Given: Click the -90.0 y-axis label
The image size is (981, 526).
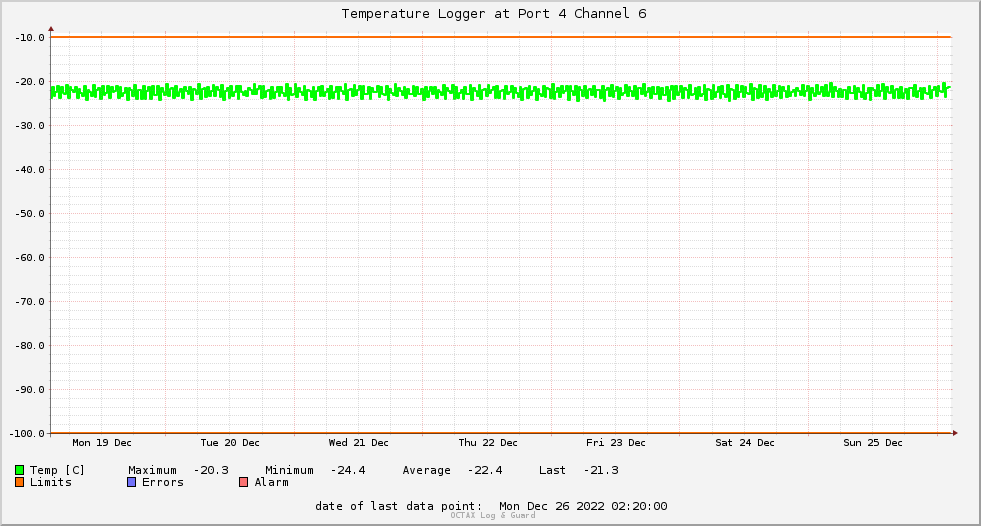Looking at the screenshot, I should (x=30, y=390).
